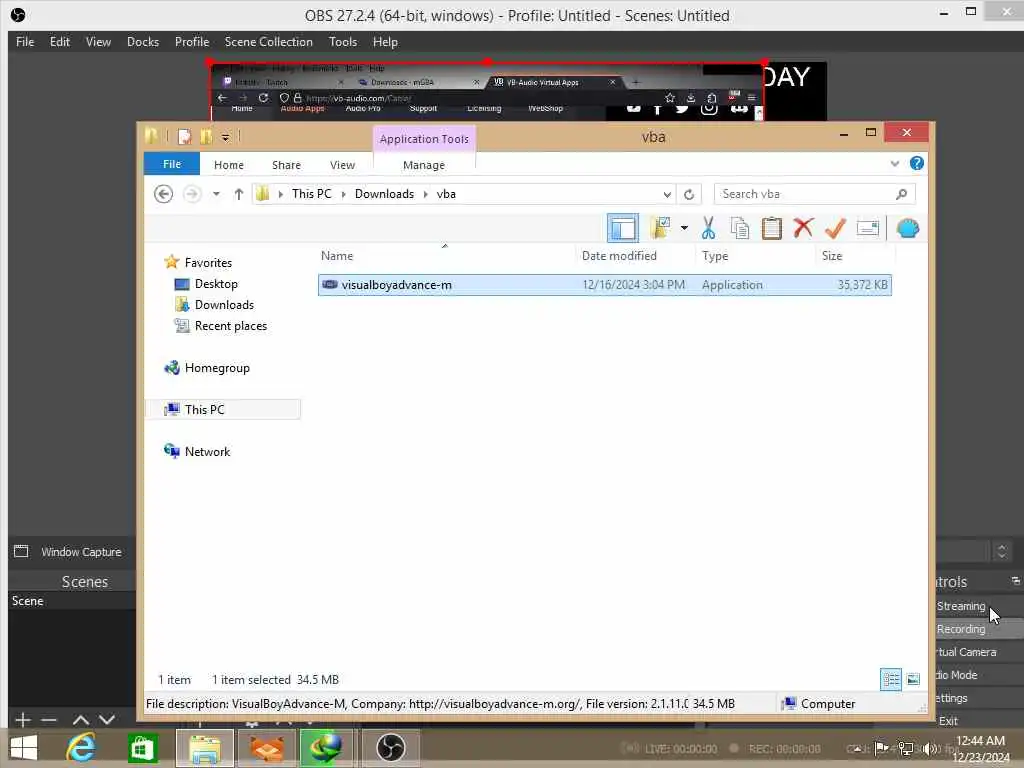Select Favorites in navigation pane

208,263
